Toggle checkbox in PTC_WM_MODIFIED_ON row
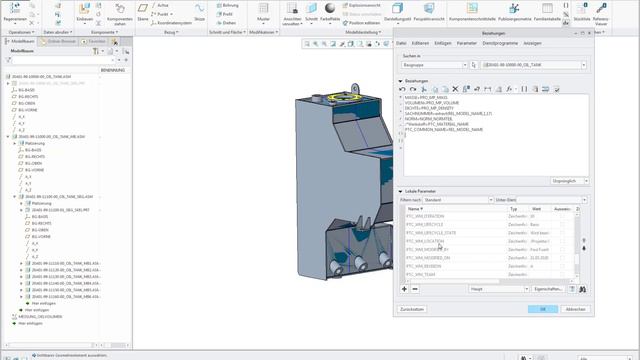This screenshot has width=640, height=360. [x=562, y=258]
